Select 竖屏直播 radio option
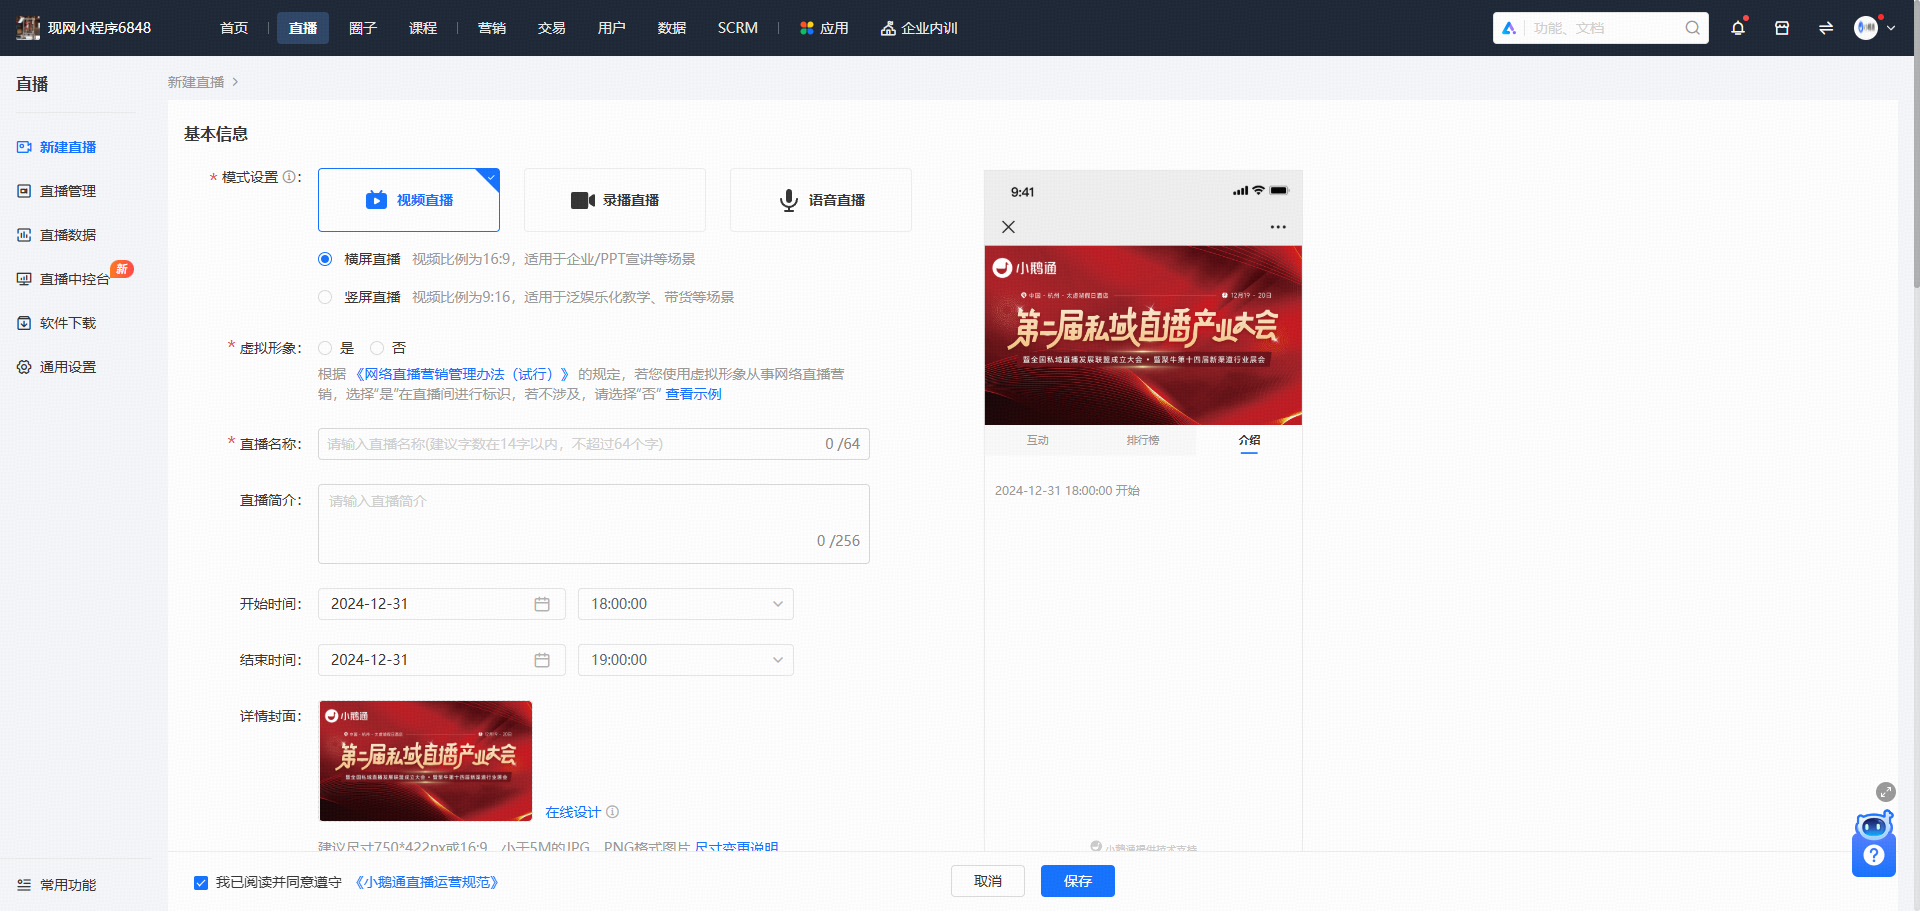This screenshot has width=1920, height=911. click(325, 297)
